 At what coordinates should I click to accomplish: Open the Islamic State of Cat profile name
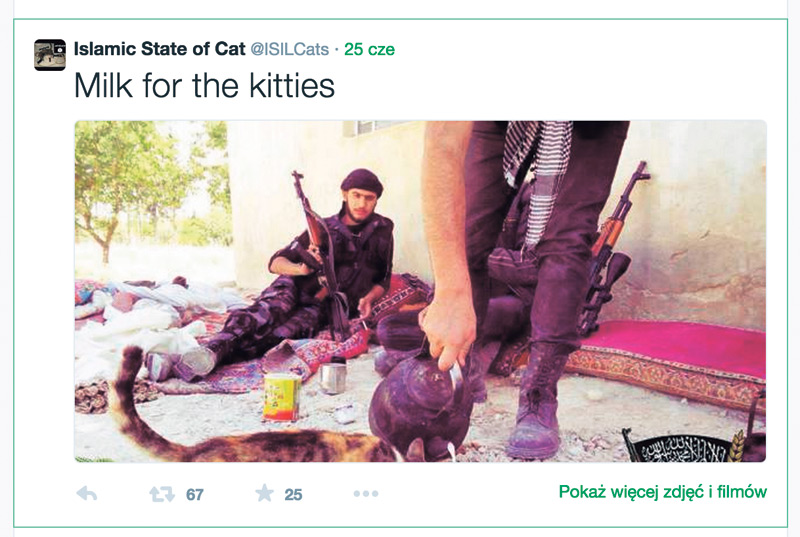[x=158, y=48]
